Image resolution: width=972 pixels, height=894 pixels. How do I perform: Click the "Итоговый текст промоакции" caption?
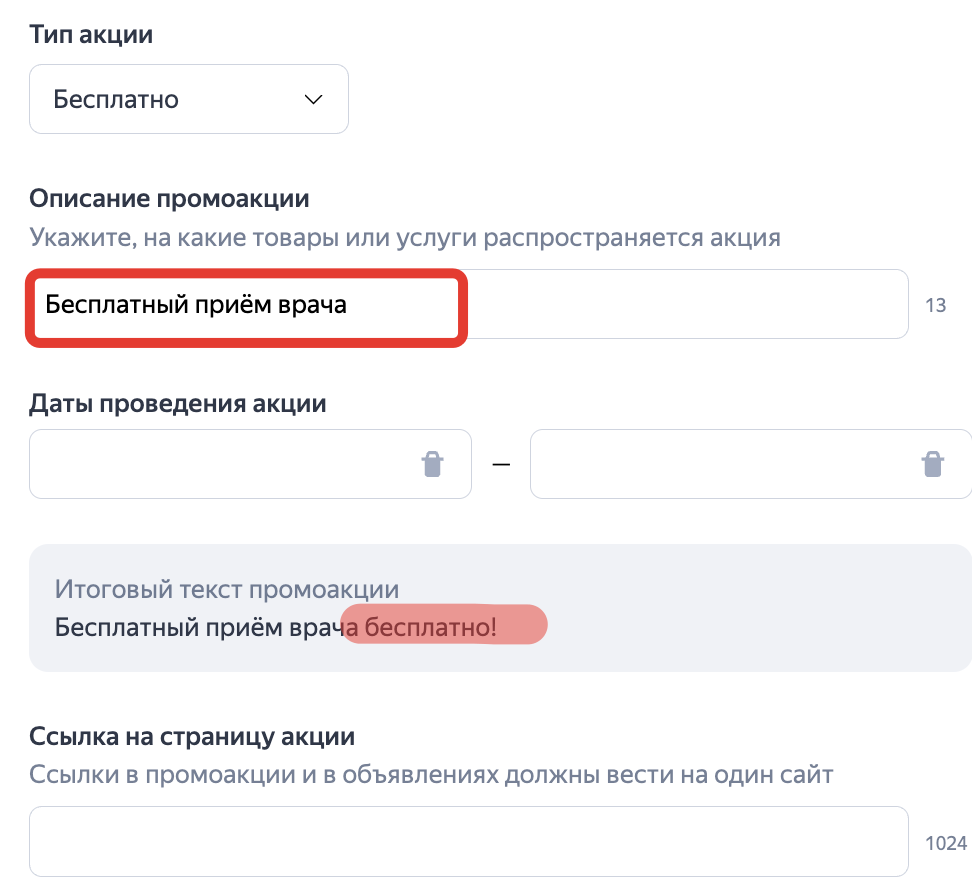tap(226, 589)
